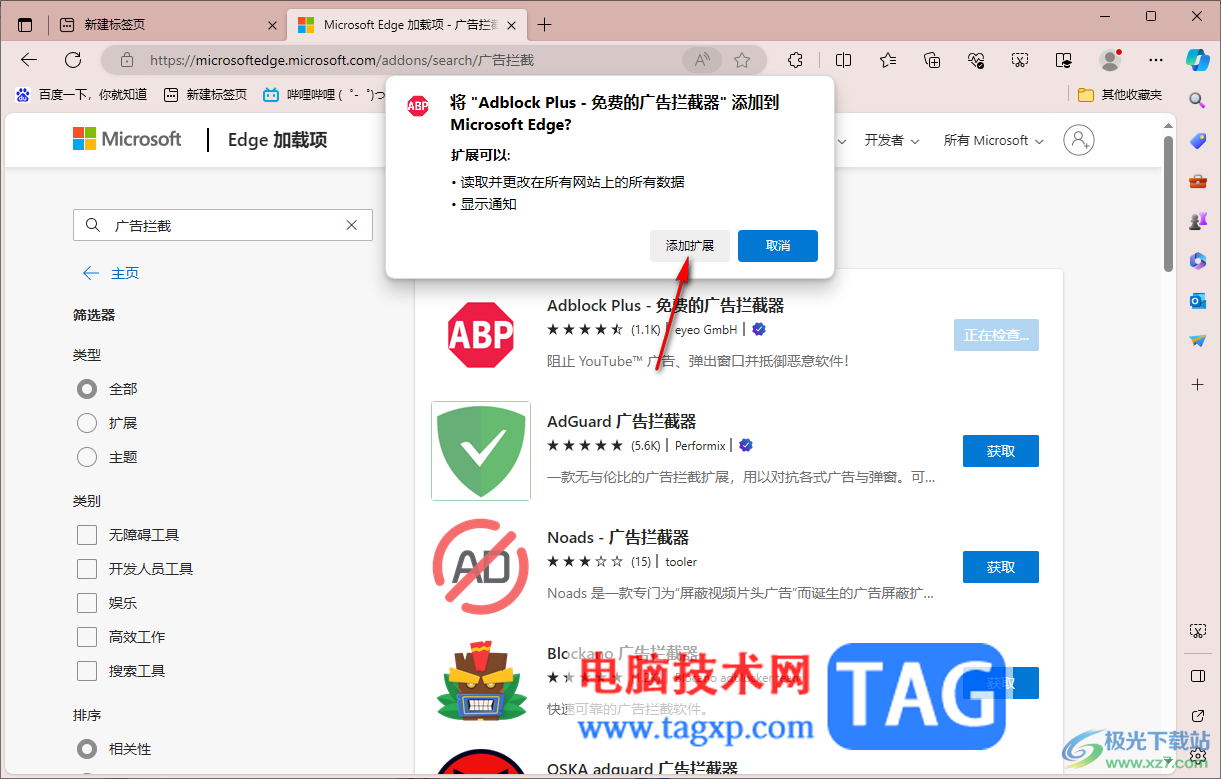
Task: Click 取消 button in dialog
Action: (x=778, y=246)
